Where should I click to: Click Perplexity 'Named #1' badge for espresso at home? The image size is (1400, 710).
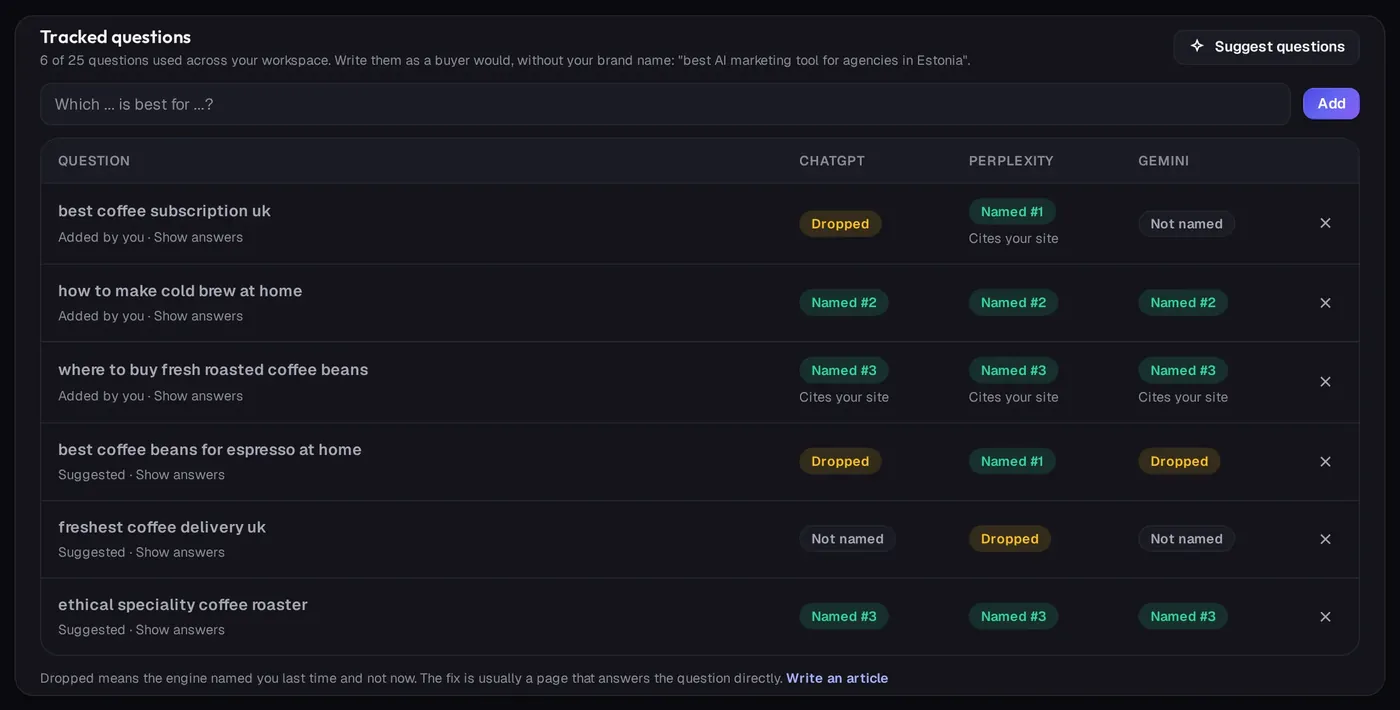click(1012, 462)
